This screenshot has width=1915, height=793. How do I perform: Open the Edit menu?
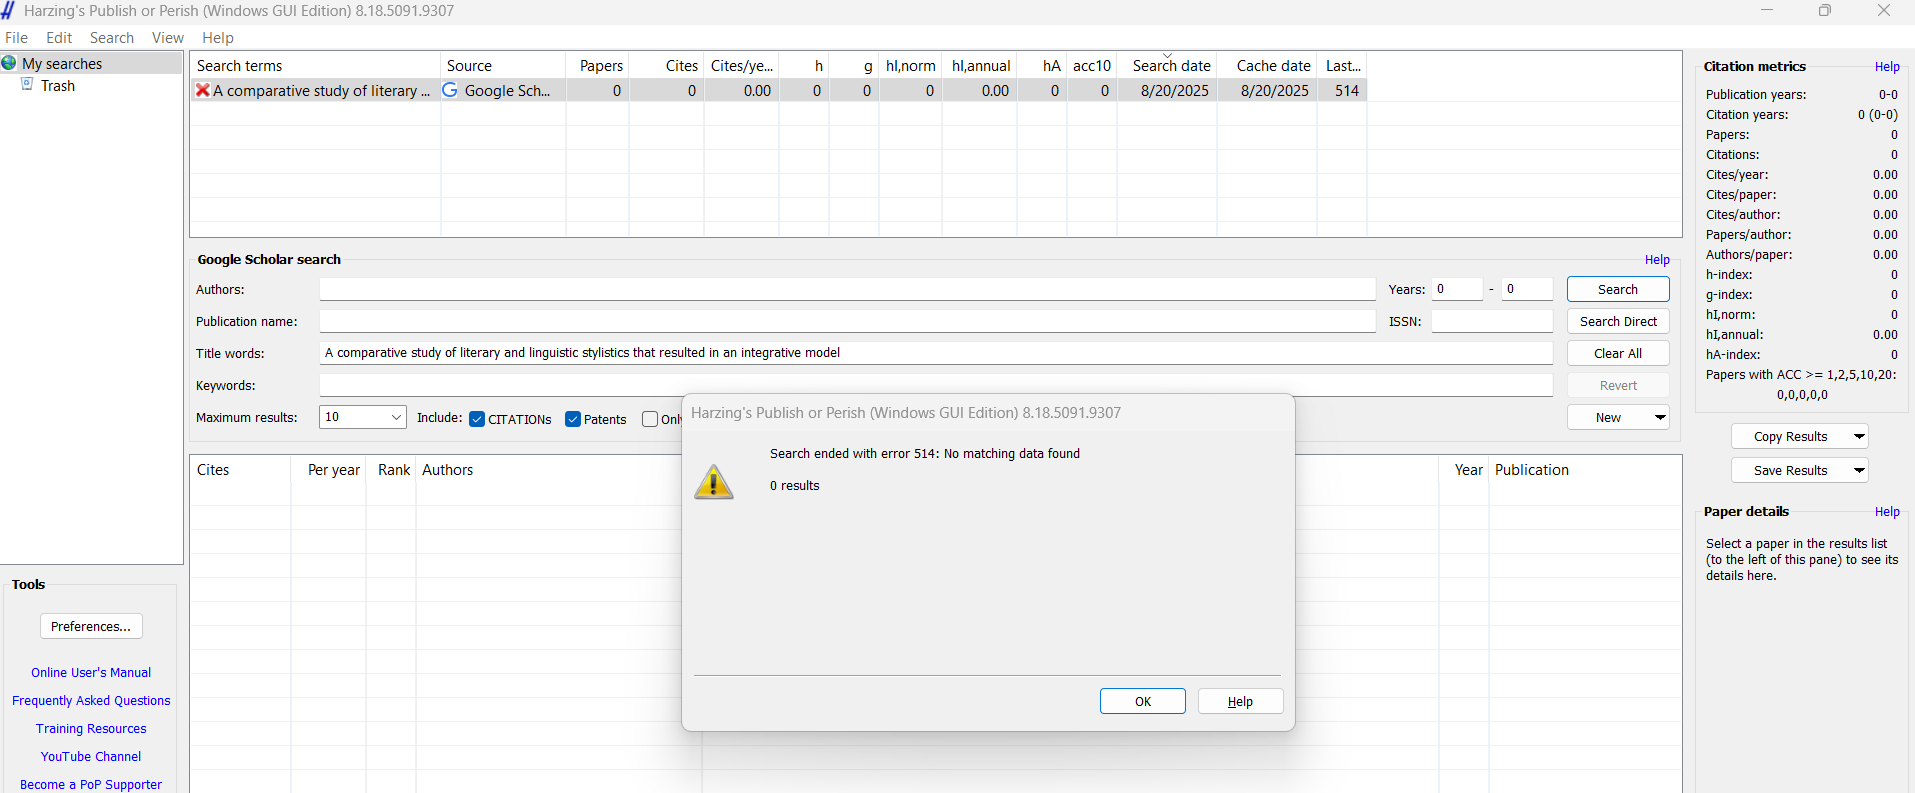[59, 37]
